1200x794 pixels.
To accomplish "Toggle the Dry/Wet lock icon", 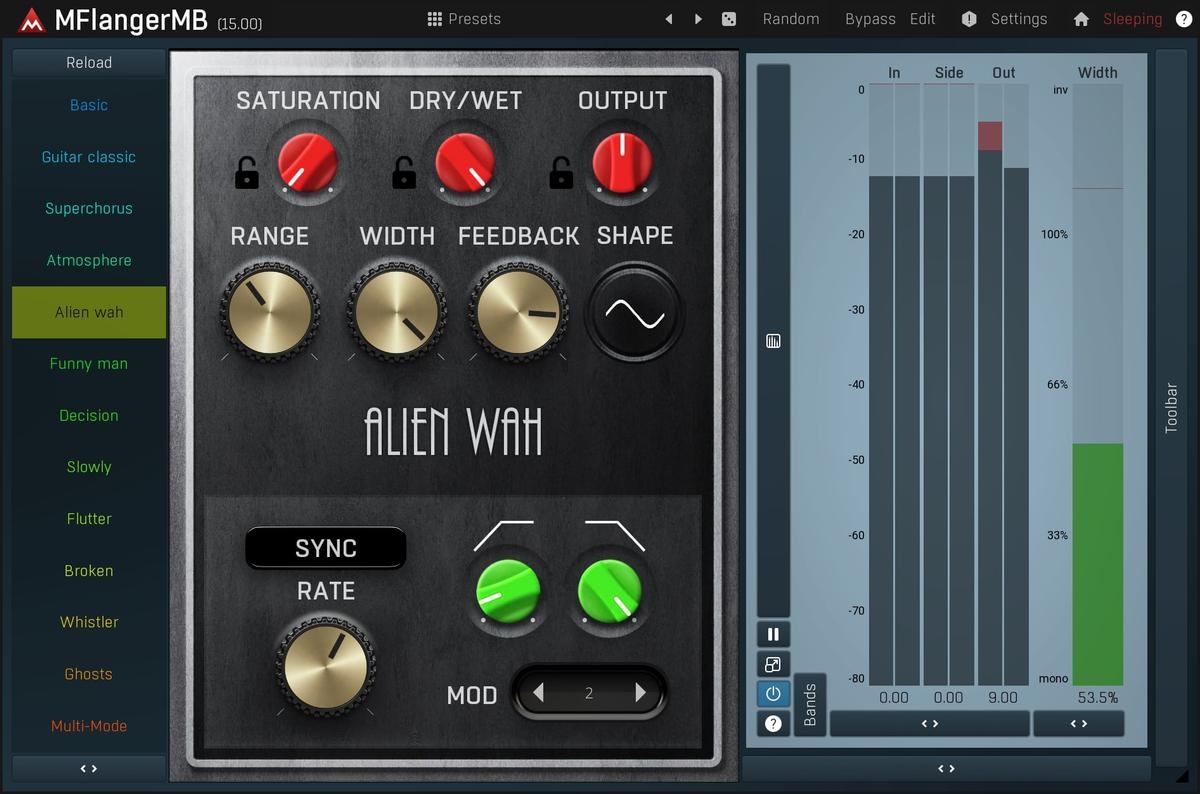I will click(404, 173).
